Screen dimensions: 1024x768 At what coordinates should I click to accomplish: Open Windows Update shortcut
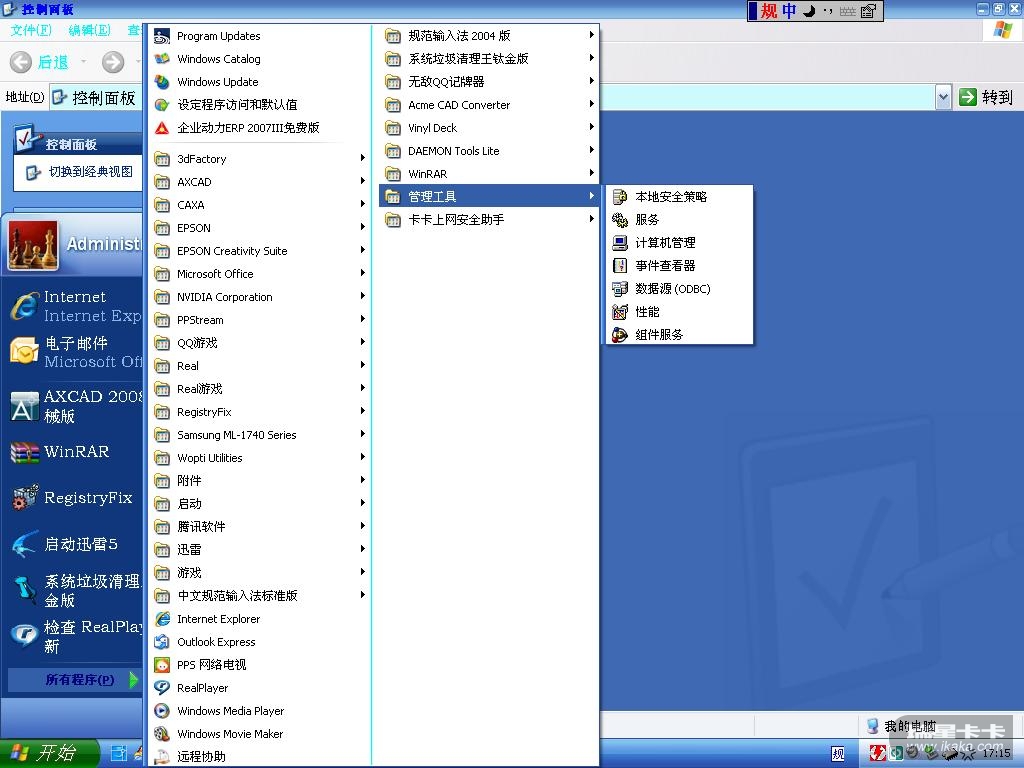pyautogui.click(x=217, y=82)
